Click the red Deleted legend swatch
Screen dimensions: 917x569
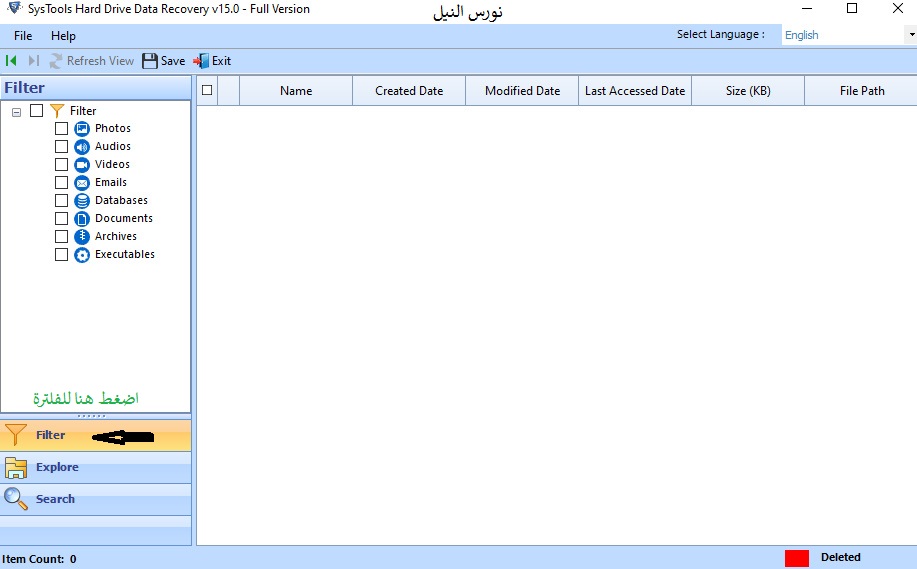[796, 558]
